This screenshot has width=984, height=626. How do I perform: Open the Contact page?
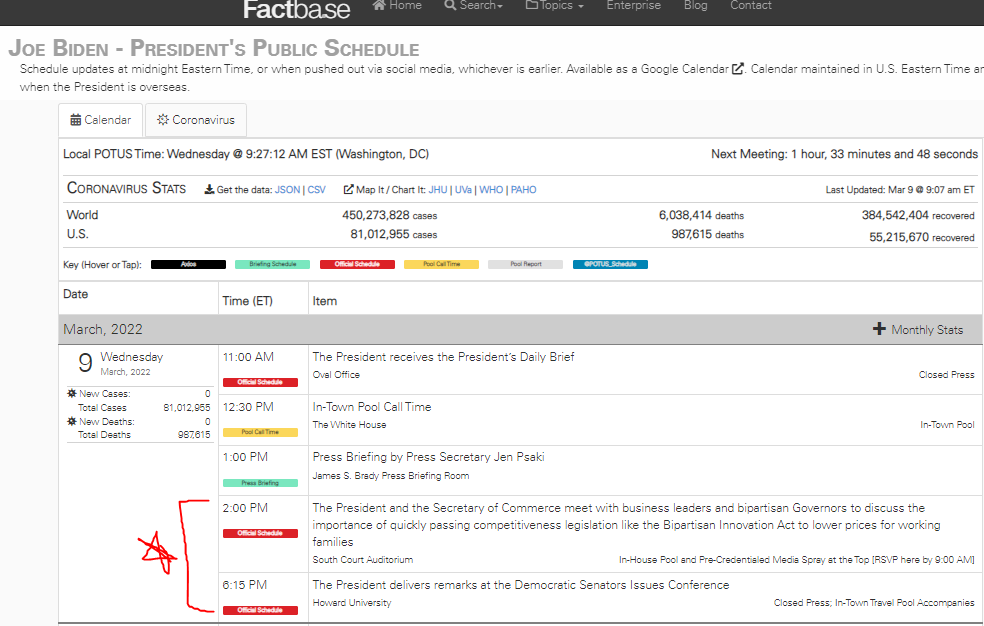[751, 6]
